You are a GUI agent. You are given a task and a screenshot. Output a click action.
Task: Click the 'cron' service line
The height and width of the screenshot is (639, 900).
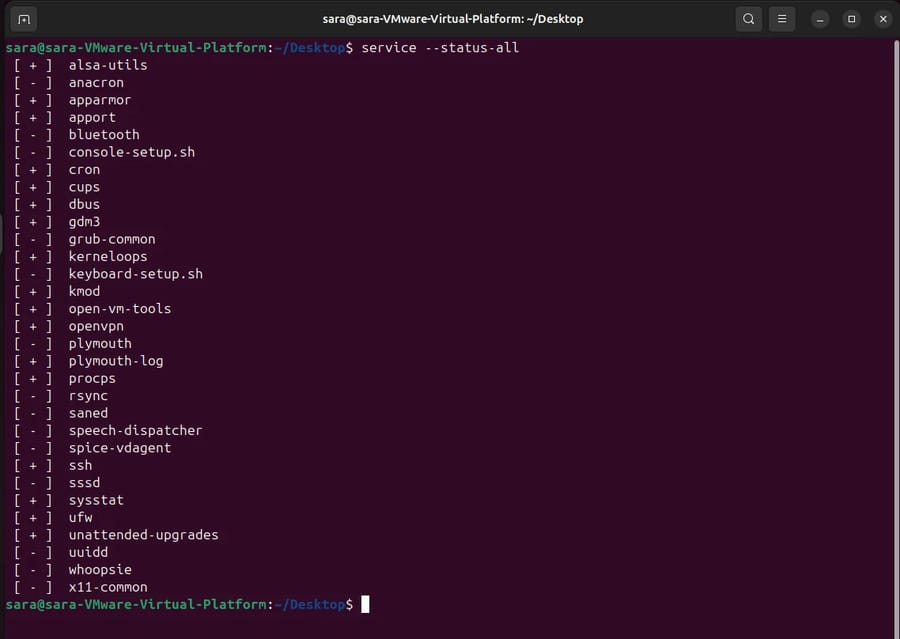tap(57, 170)
